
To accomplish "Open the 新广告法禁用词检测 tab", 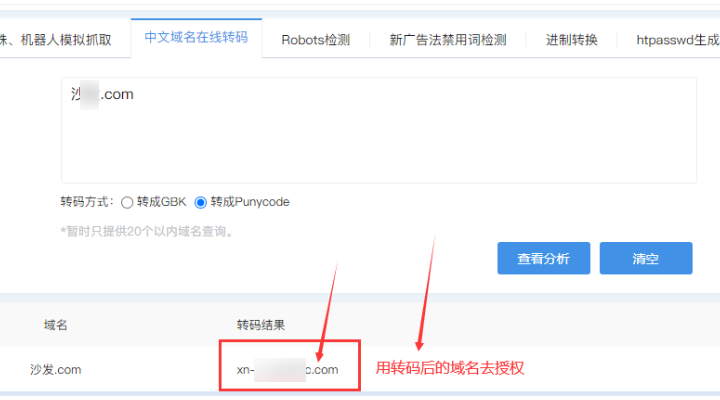I will 448,40.
